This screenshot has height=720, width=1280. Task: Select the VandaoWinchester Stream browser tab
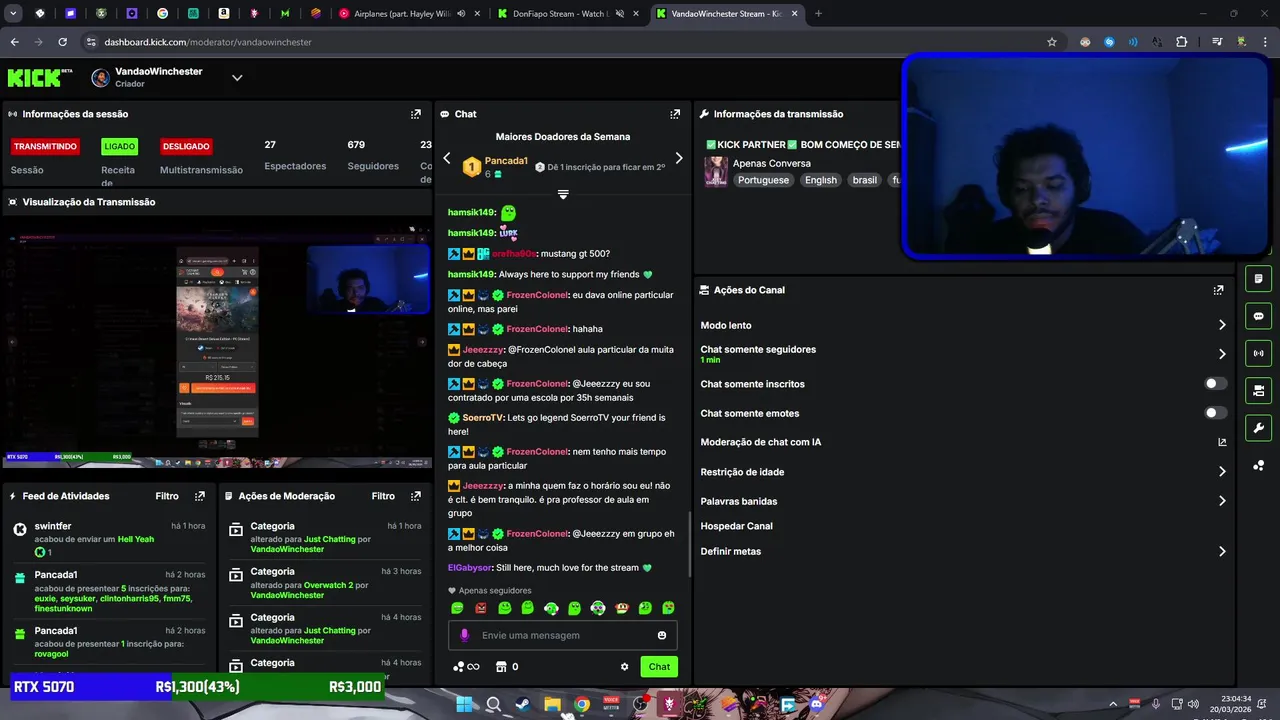tap(727, 14)
